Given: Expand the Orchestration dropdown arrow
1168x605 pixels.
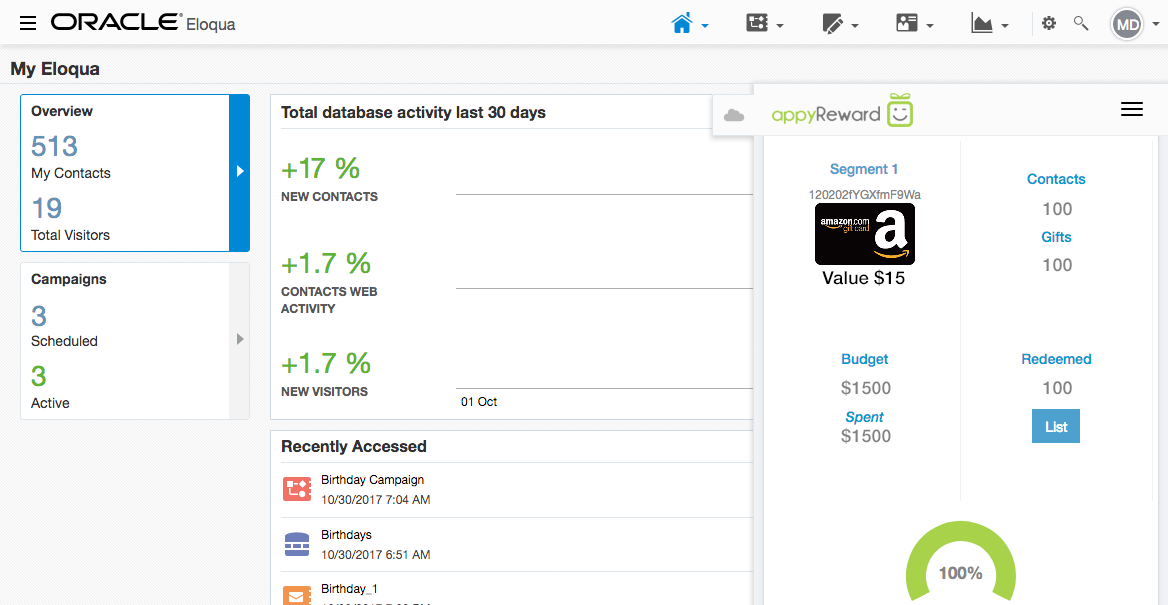Looking at the screenshot, I should pyautogui.click(x=780, y=26).
